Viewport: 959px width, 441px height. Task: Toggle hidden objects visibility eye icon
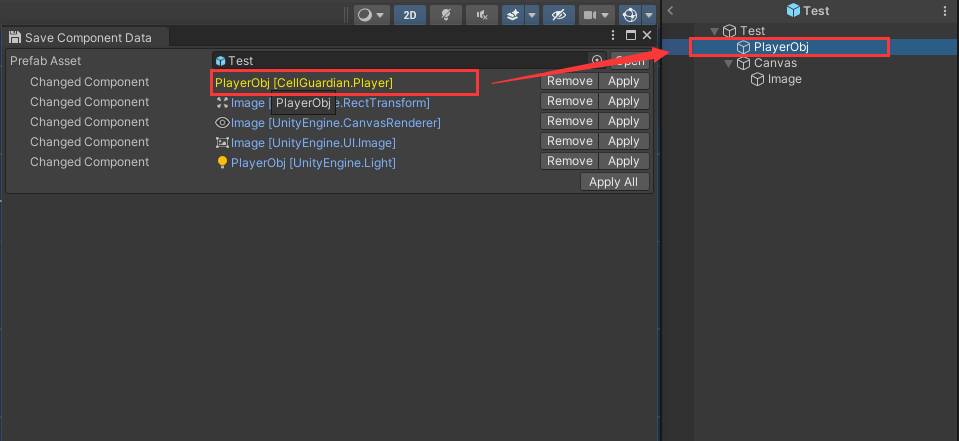coord(558,15)
